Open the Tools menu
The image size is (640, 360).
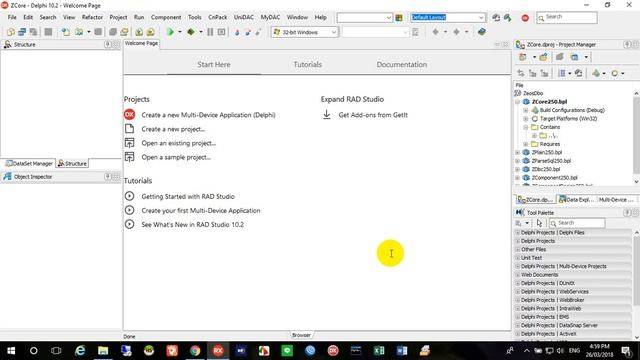[195, 17]
